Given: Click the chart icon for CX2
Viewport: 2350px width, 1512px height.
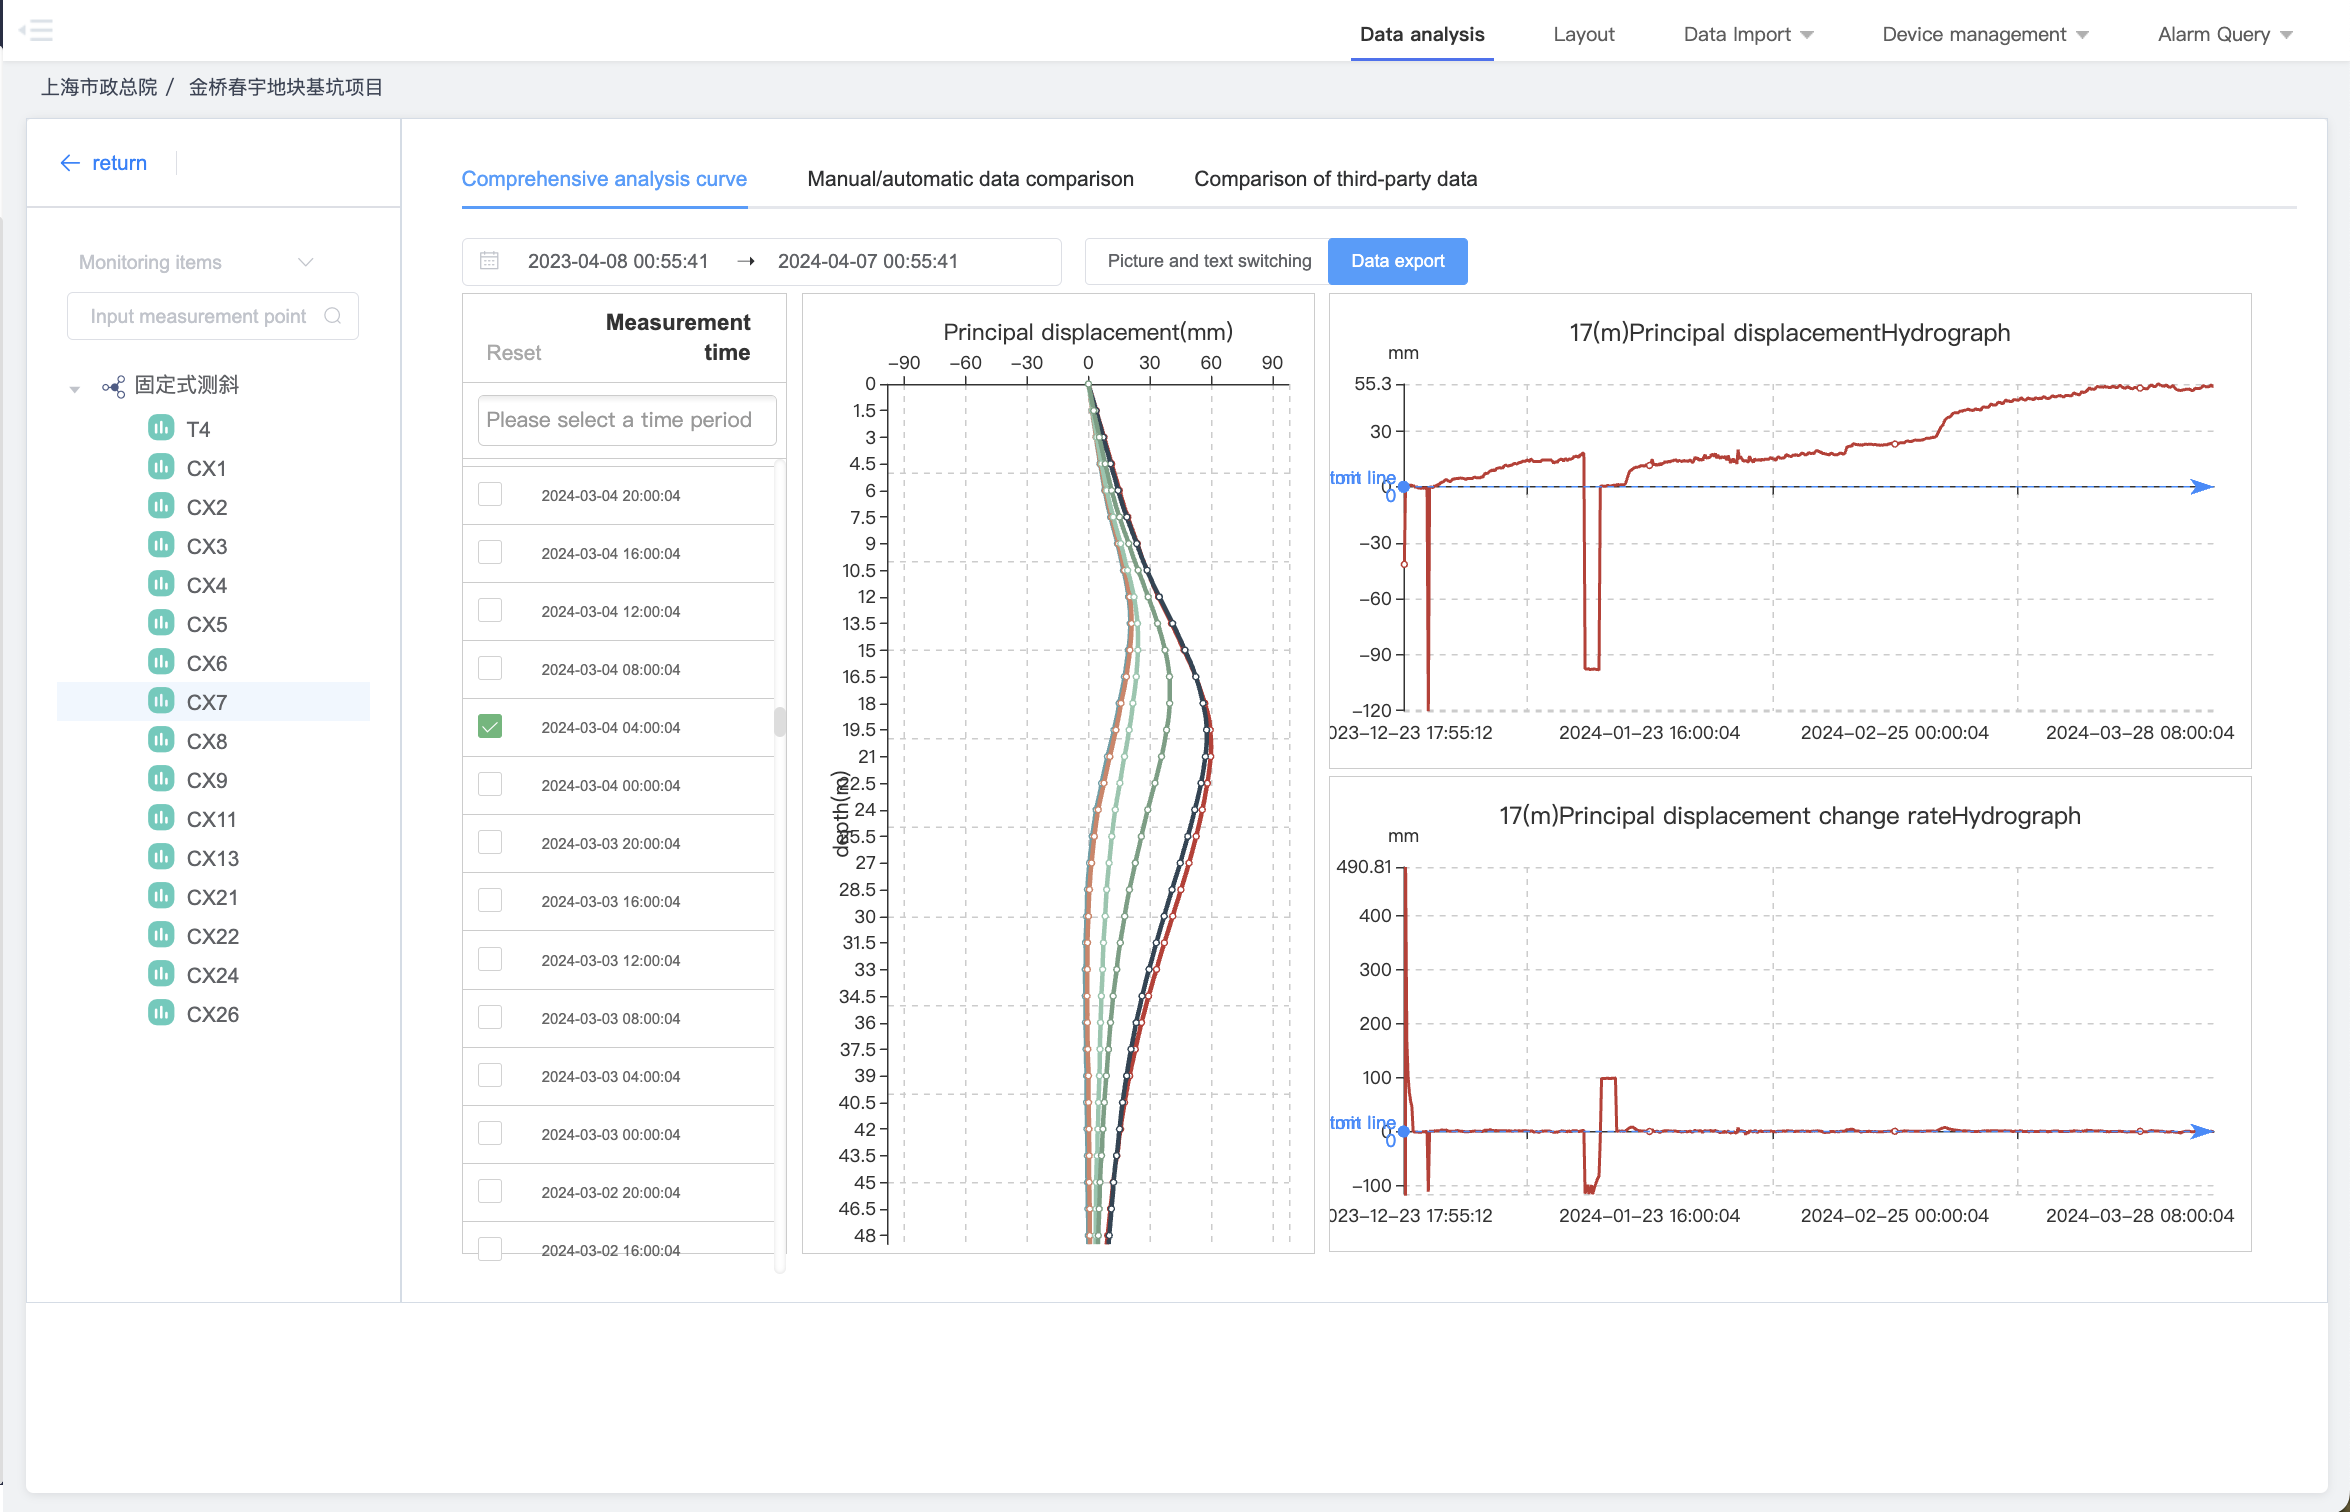Looking at the screenshot, I should pyautogui.click(x=161, y=506).
